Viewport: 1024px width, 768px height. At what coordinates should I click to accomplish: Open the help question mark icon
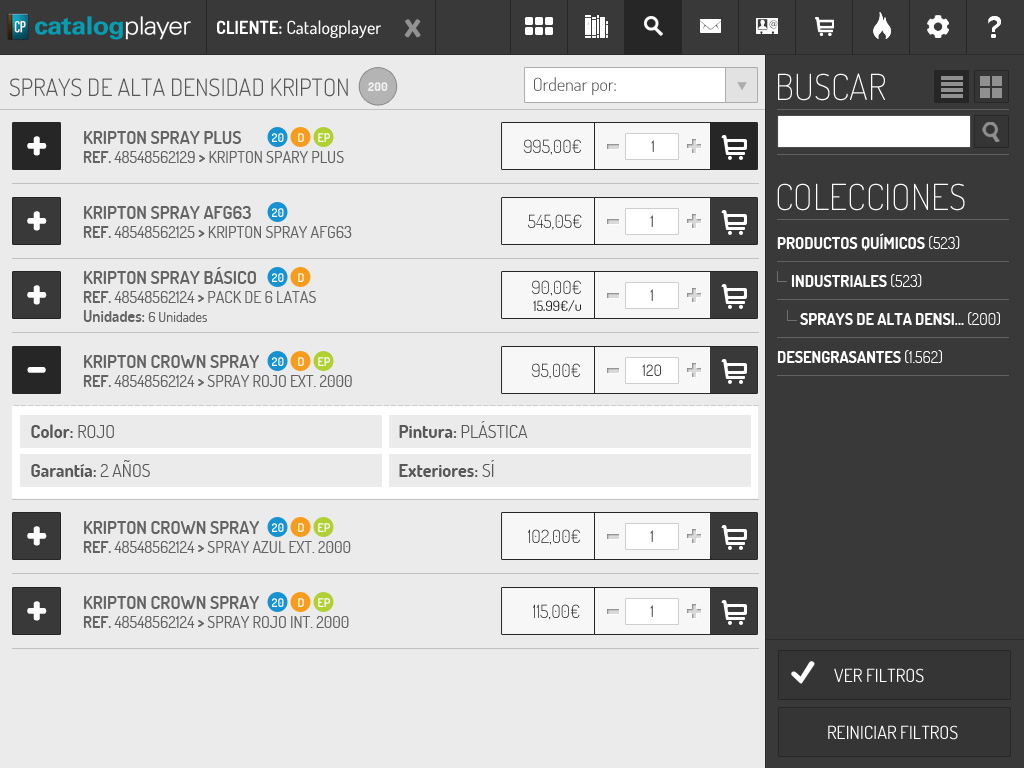pyautogui.click(x=995, y=27)
